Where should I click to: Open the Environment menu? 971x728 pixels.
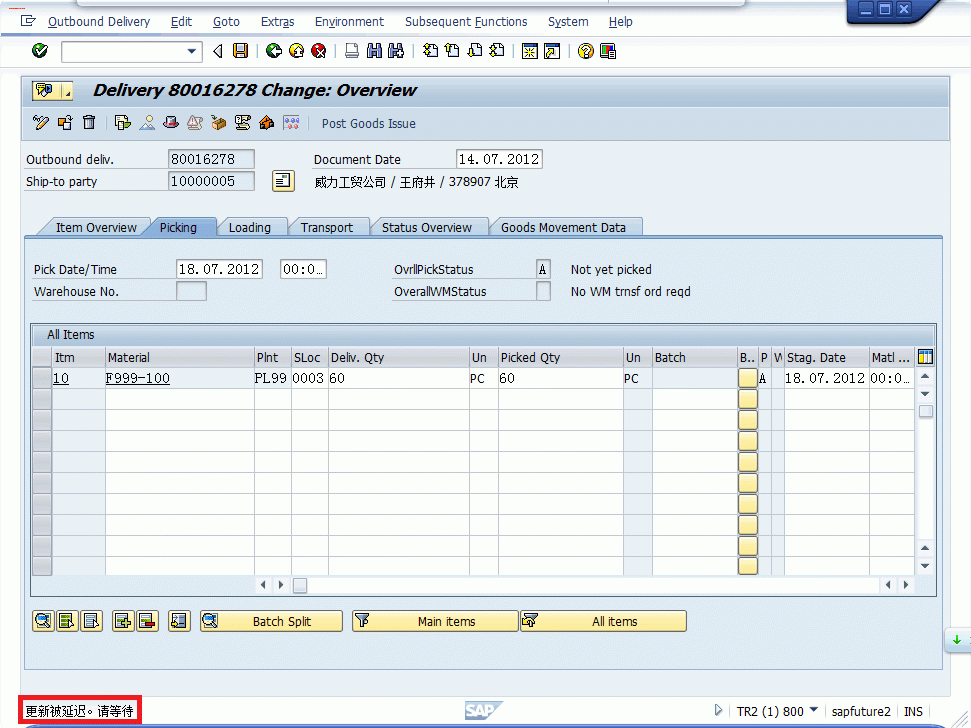(x=349, y=22)
